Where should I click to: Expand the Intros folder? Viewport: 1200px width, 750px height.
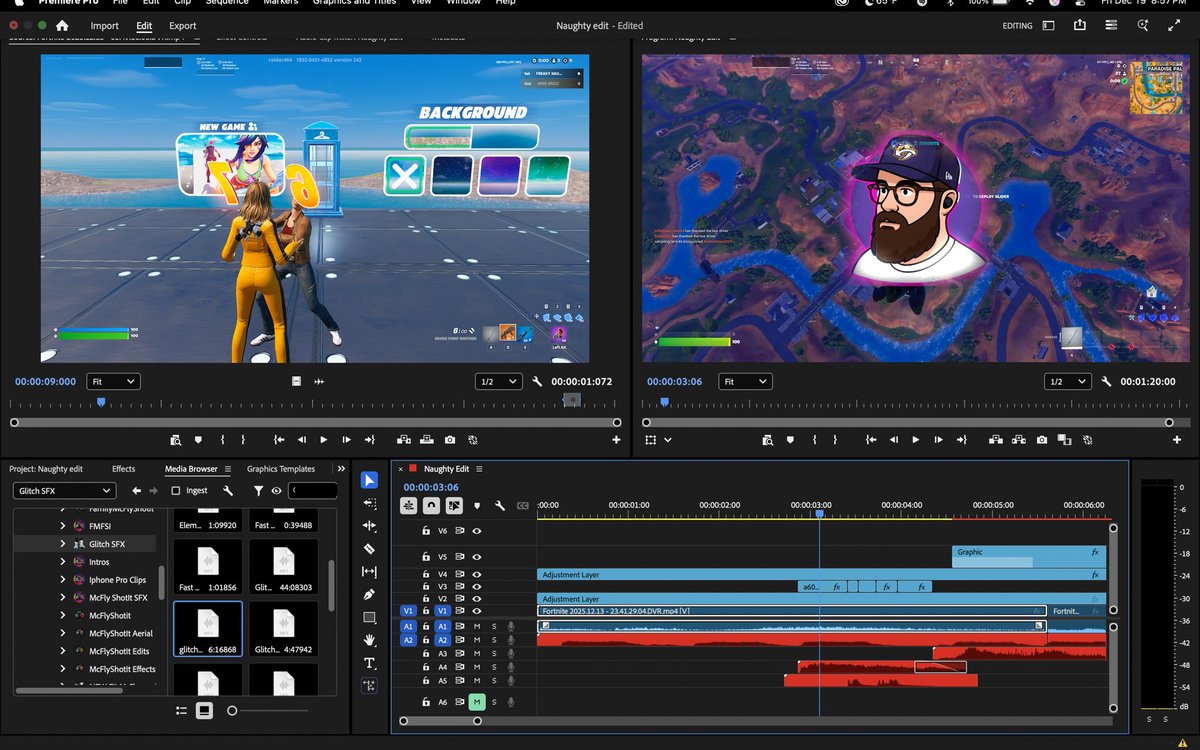point(63,562)
